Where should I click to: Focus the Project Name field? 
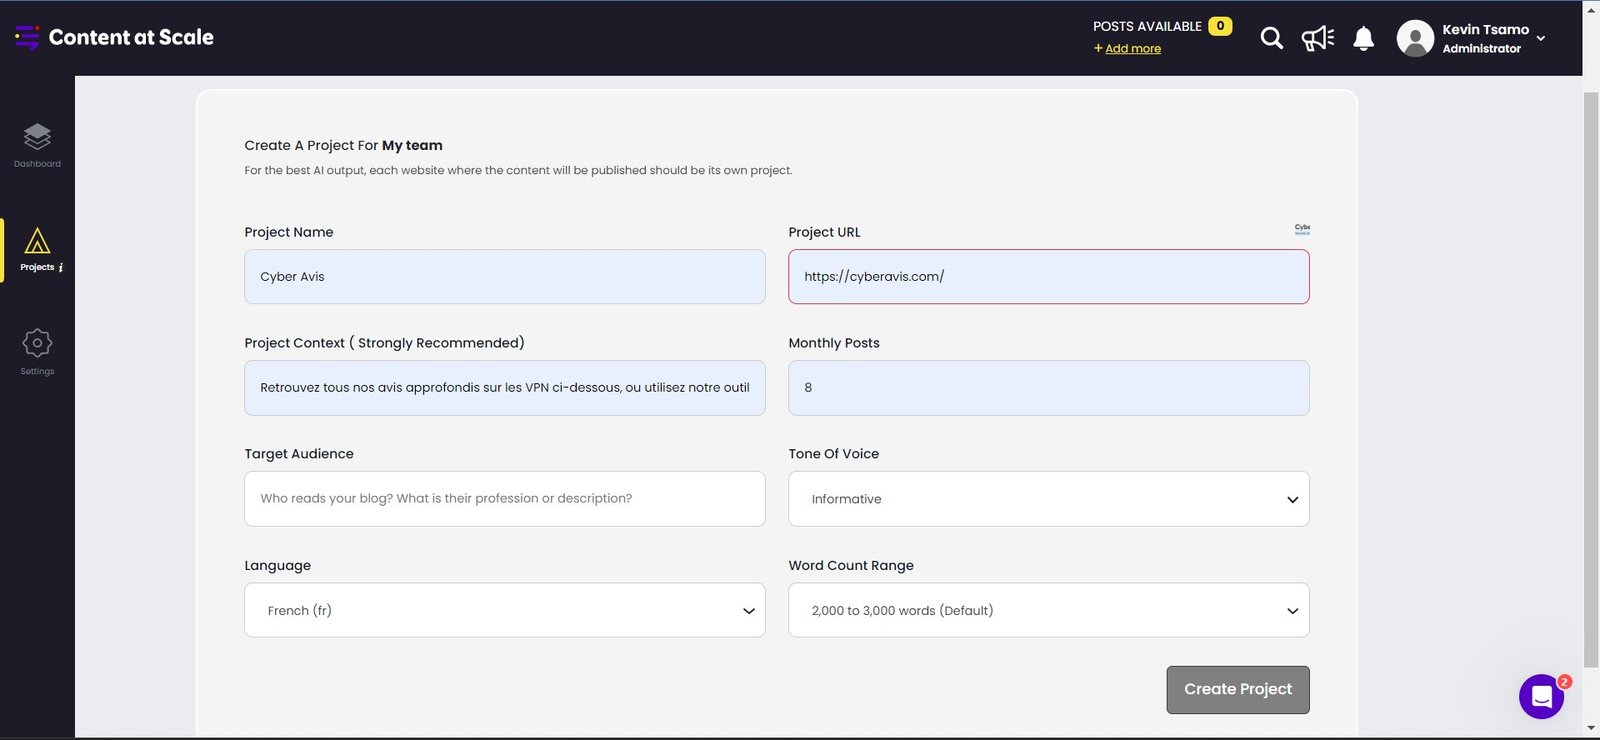[505, 276]
